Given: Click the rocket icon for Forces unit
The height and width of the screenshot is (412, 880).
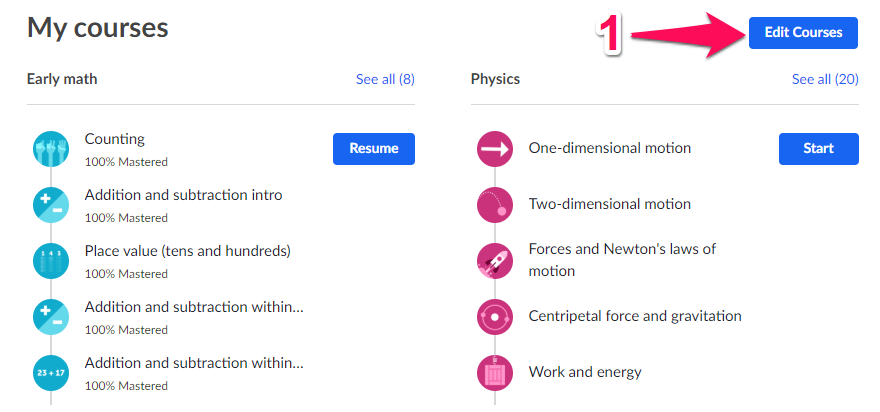Looking at the screenshot, I should 495,261.
